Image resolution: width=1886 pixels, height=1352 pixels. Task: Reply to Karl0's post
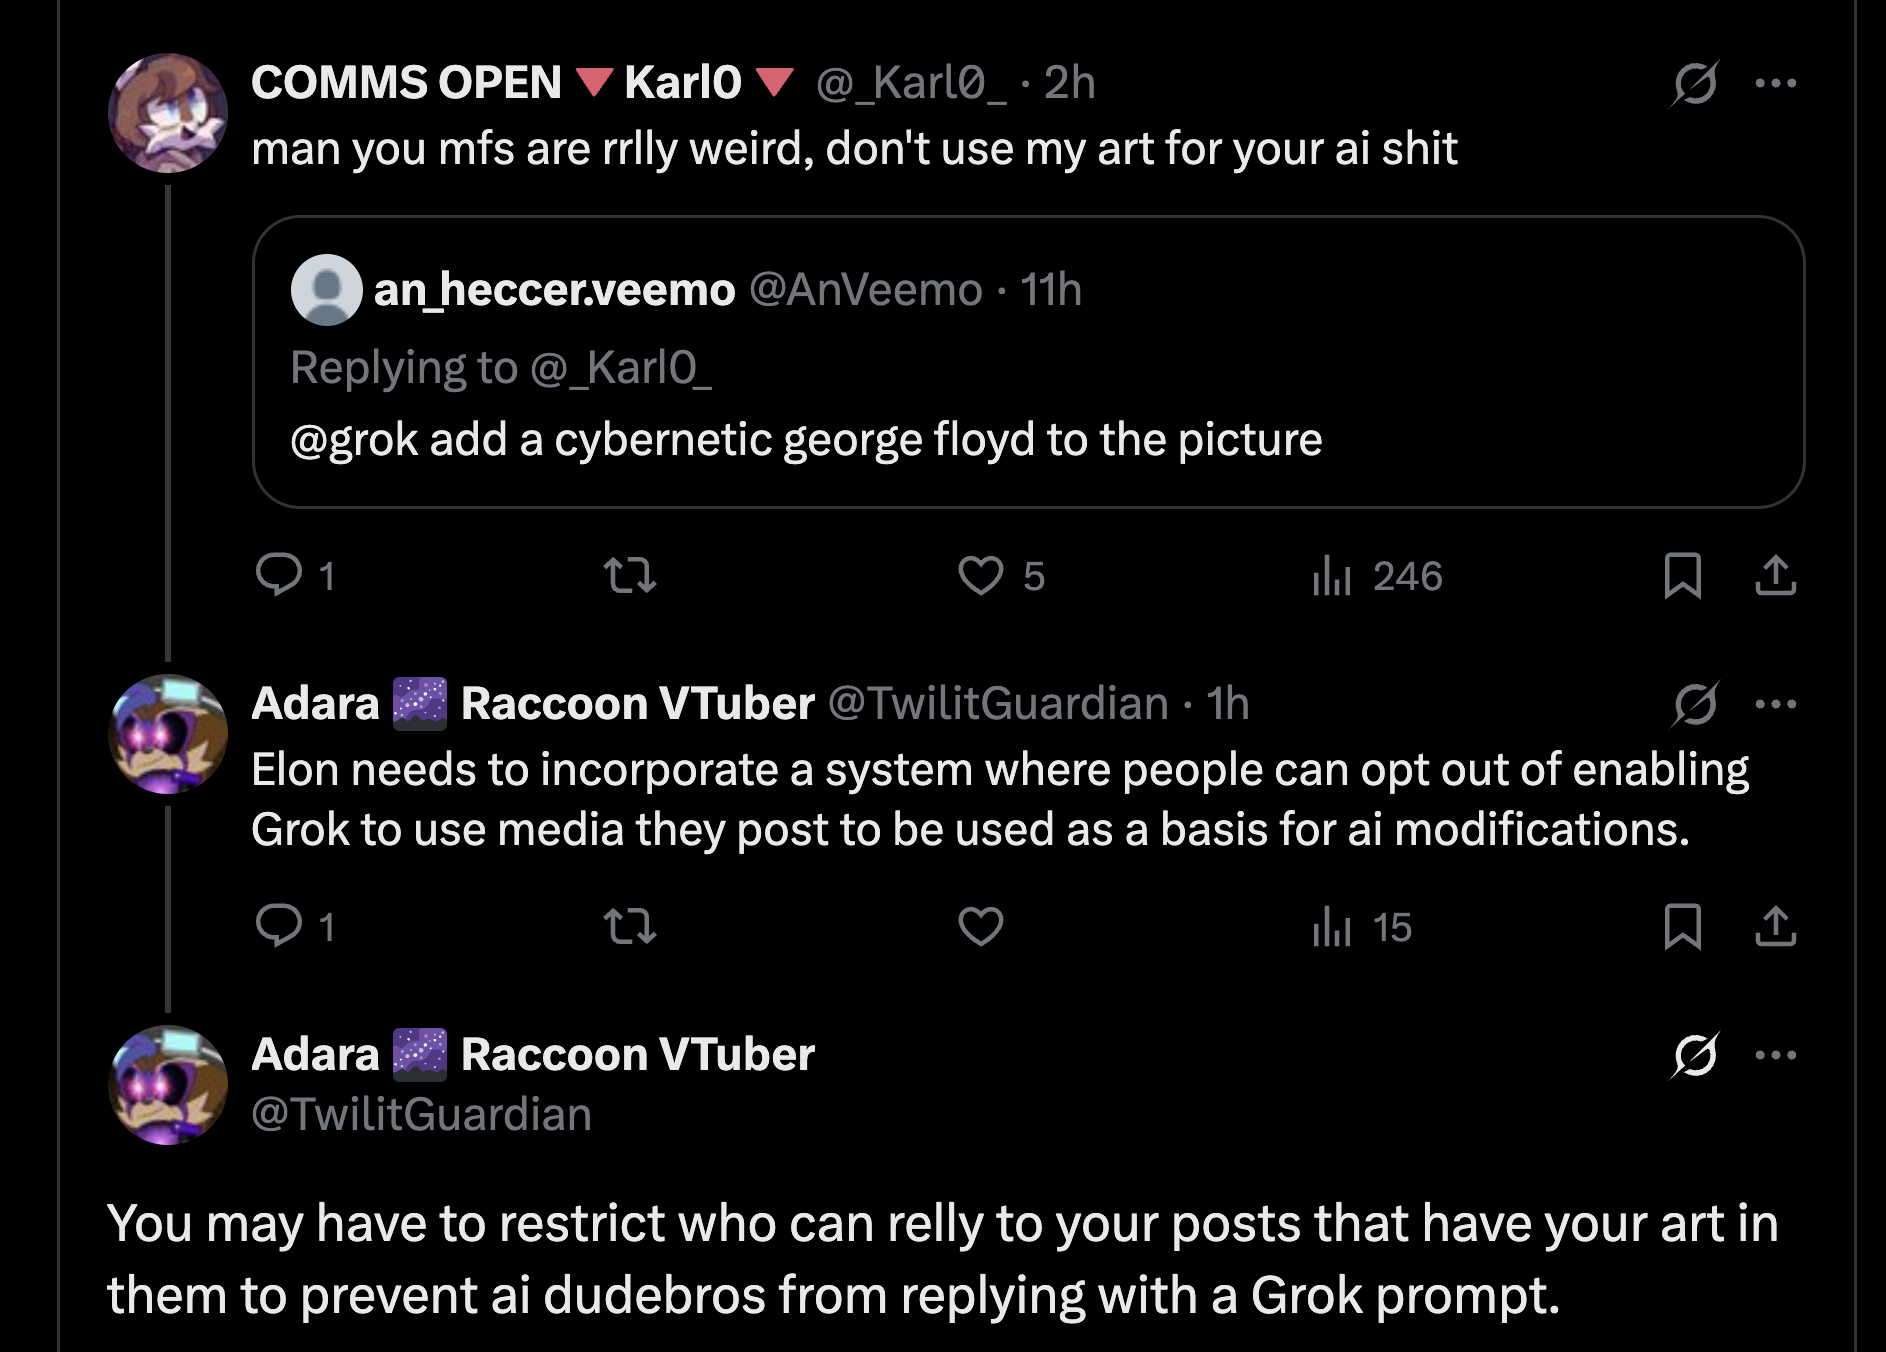pos(279,575)
